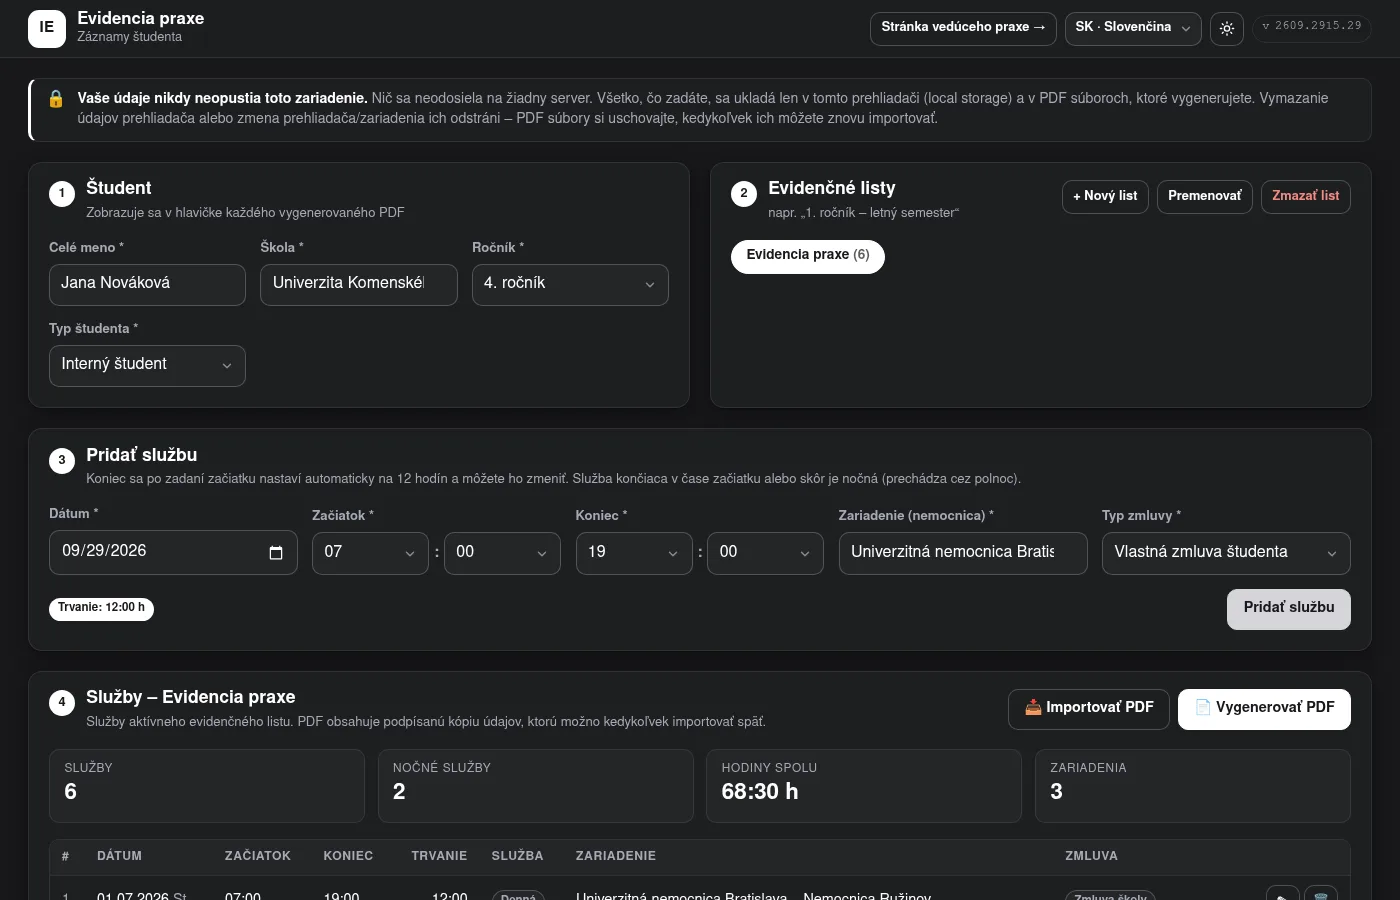The width and height of the screenshot is (1400, 900).
Task: Click the Služby – Evidencia praxe heading
Action: pos(190,697)
